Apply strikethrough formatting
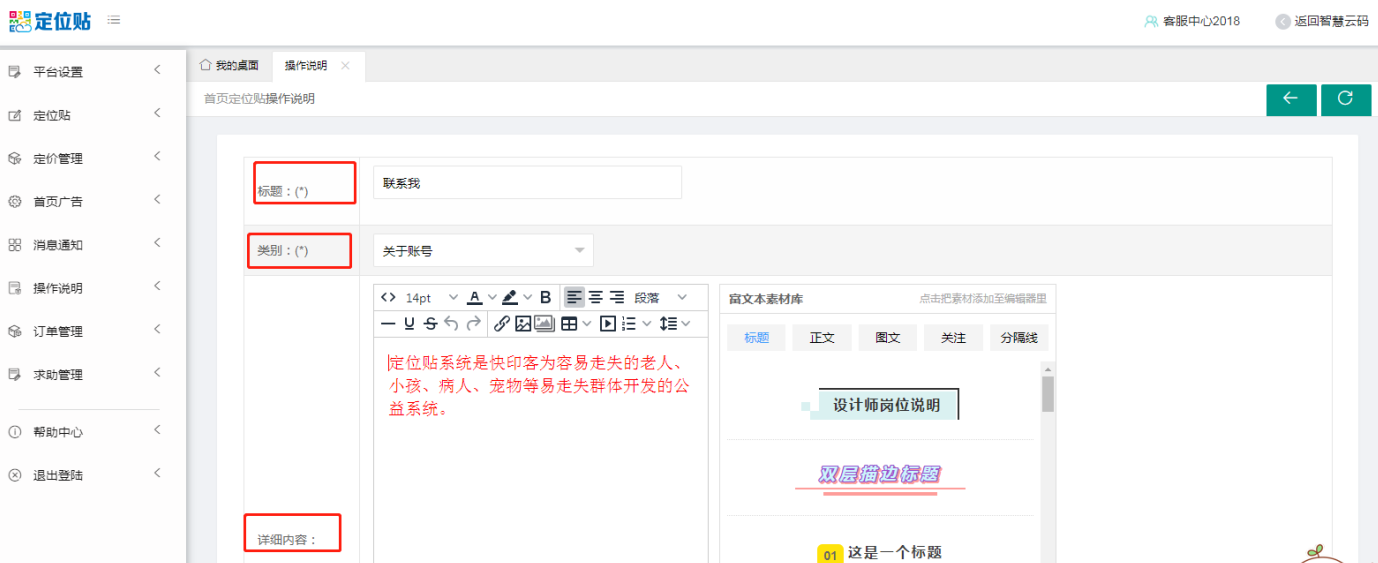Screen dimensions: 1378x563 point(430,323)
